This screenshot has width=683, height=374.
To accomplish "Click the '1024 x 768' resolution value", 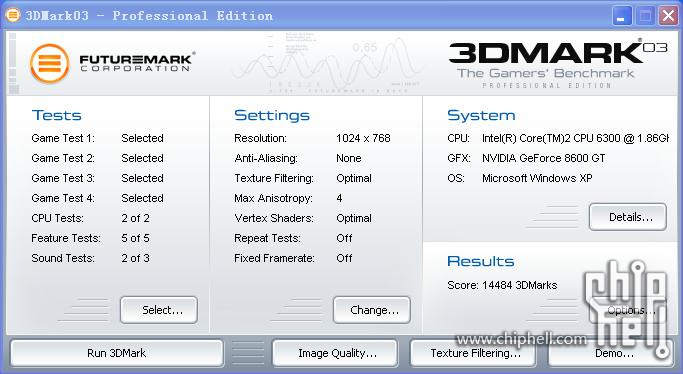I will (x=363, y=138).
